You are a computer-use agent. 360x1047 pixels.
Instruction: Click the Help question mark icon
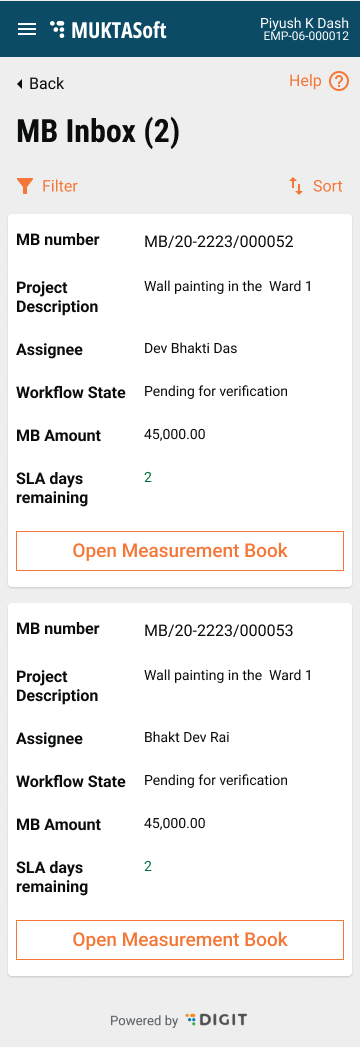click(339, 81)
